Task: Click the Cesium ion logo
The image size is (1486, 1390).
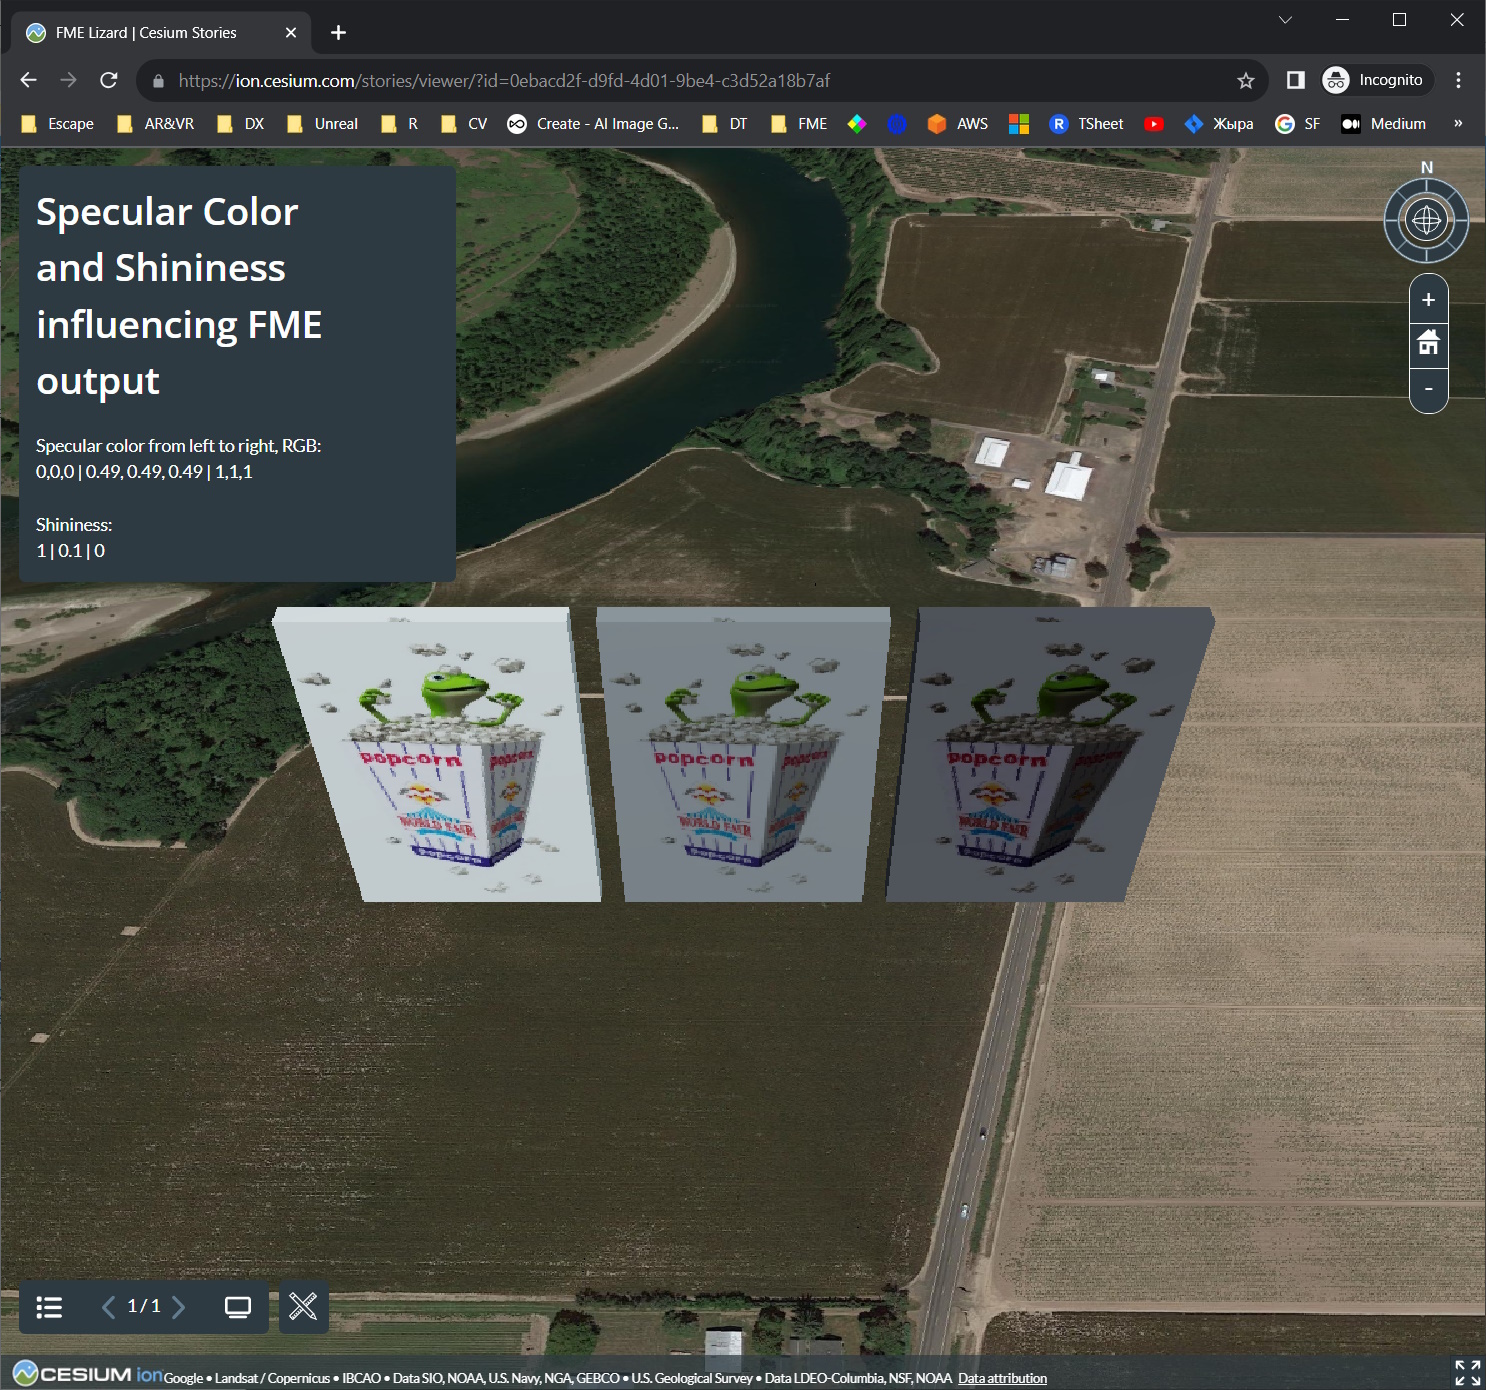Action: [87, 1374]
